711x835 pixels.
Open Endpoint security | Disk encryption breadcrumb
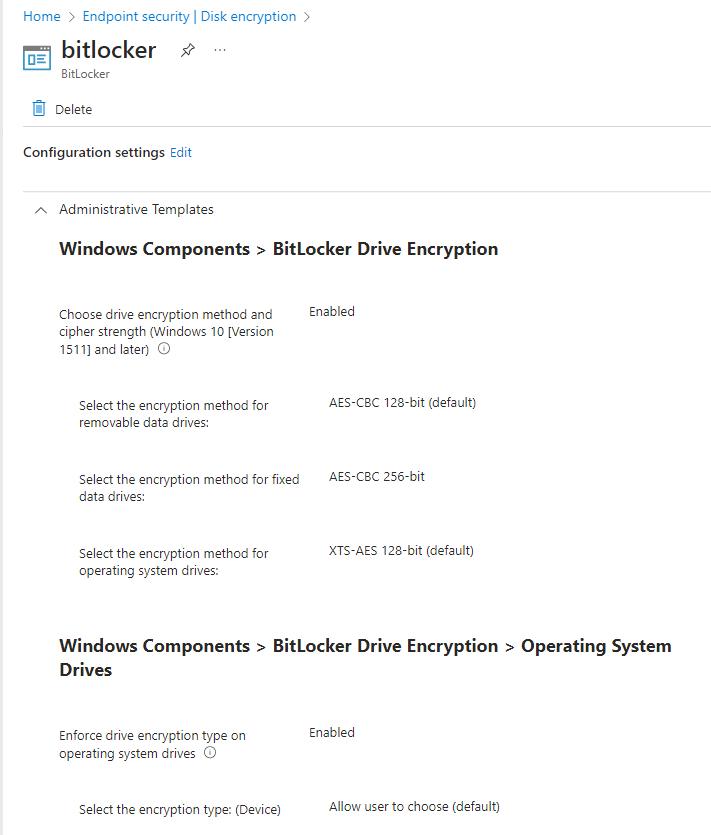point(189,17)
